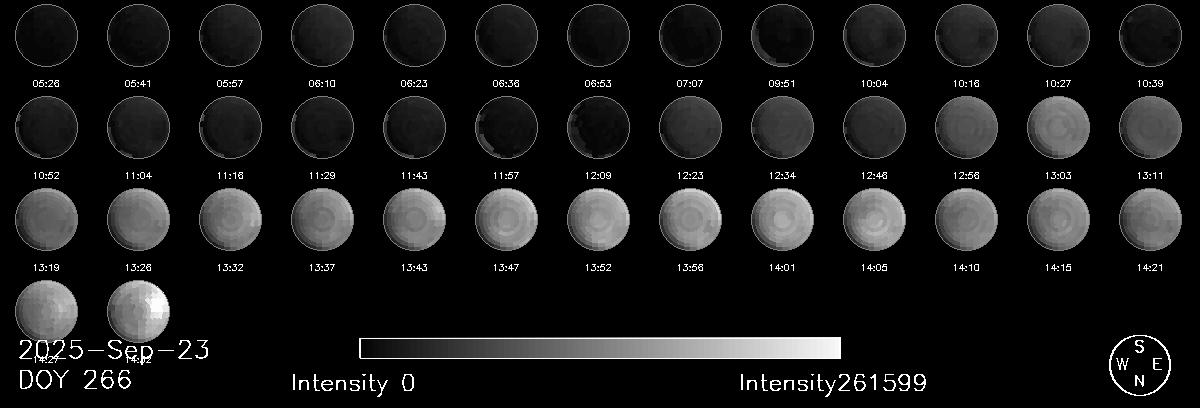Open the 12:09 disk thumbnail
Image resolution: width=1200 pixels, height=408 pixels.
[599, 128]
